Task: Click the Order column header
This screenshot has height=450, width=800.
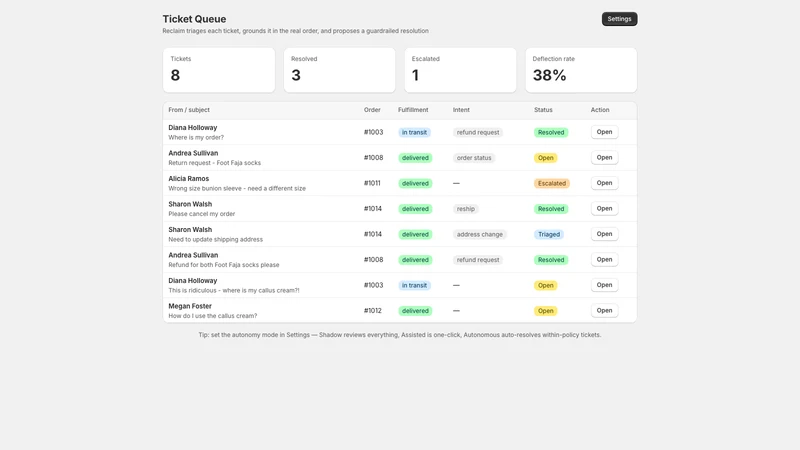Action: [372, 110]
